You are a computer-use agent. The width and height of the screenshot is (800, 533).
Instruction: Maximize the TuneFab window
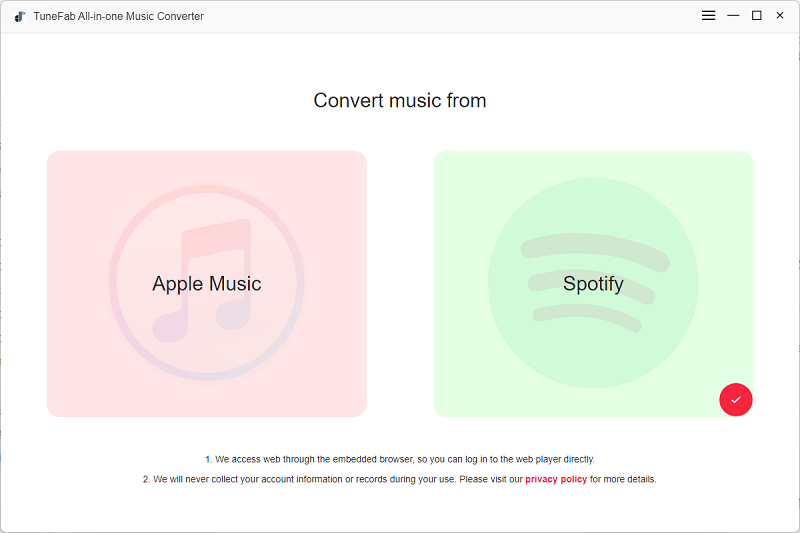pos(756,16)
